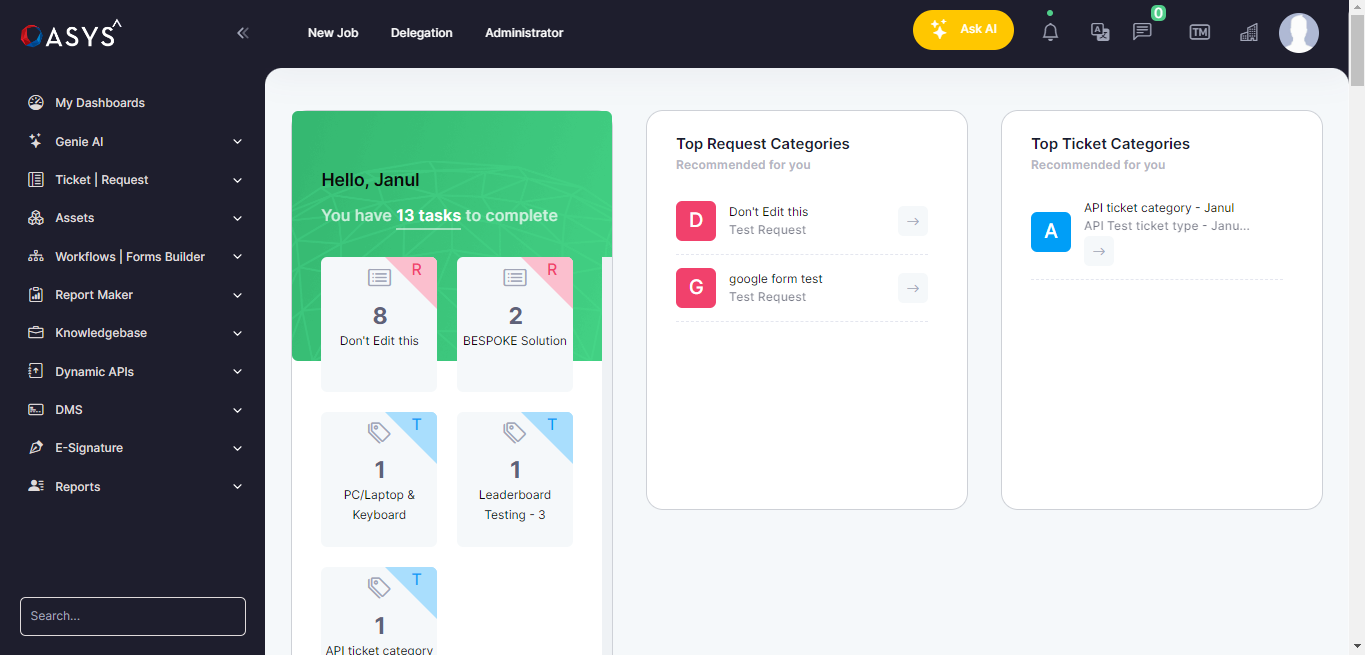Click the red D category badge
Viewport: 1365px width, 655px height.
[x=696, y=221]
